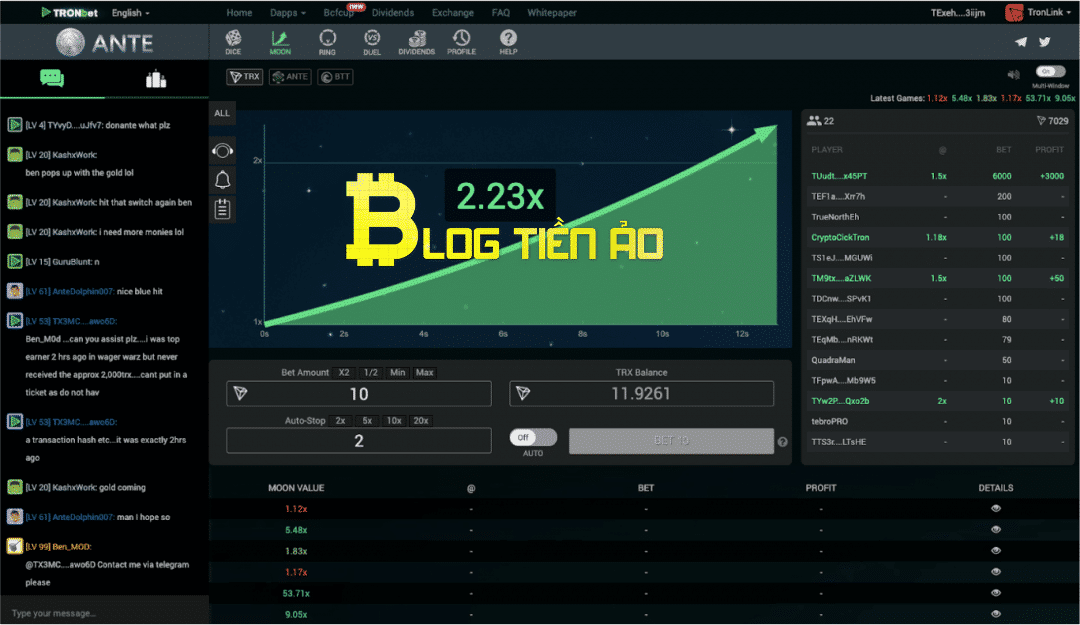This screenshot has height=625, width=1080.
Task: Open the Telegram link icon
Action: [1021, 42]
